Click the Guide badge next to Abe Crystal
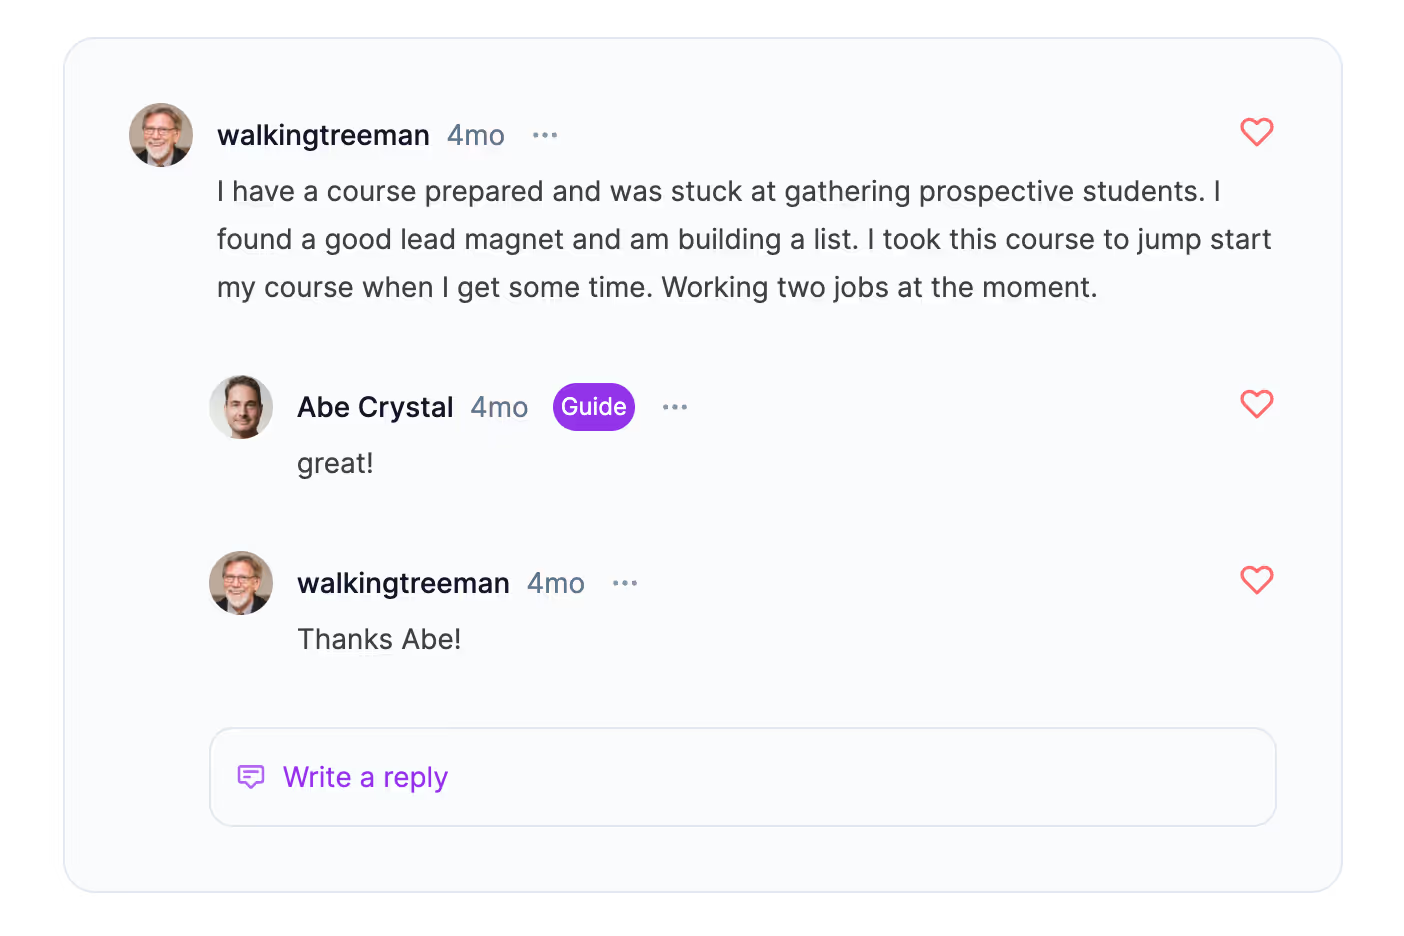 pos(593,406)
